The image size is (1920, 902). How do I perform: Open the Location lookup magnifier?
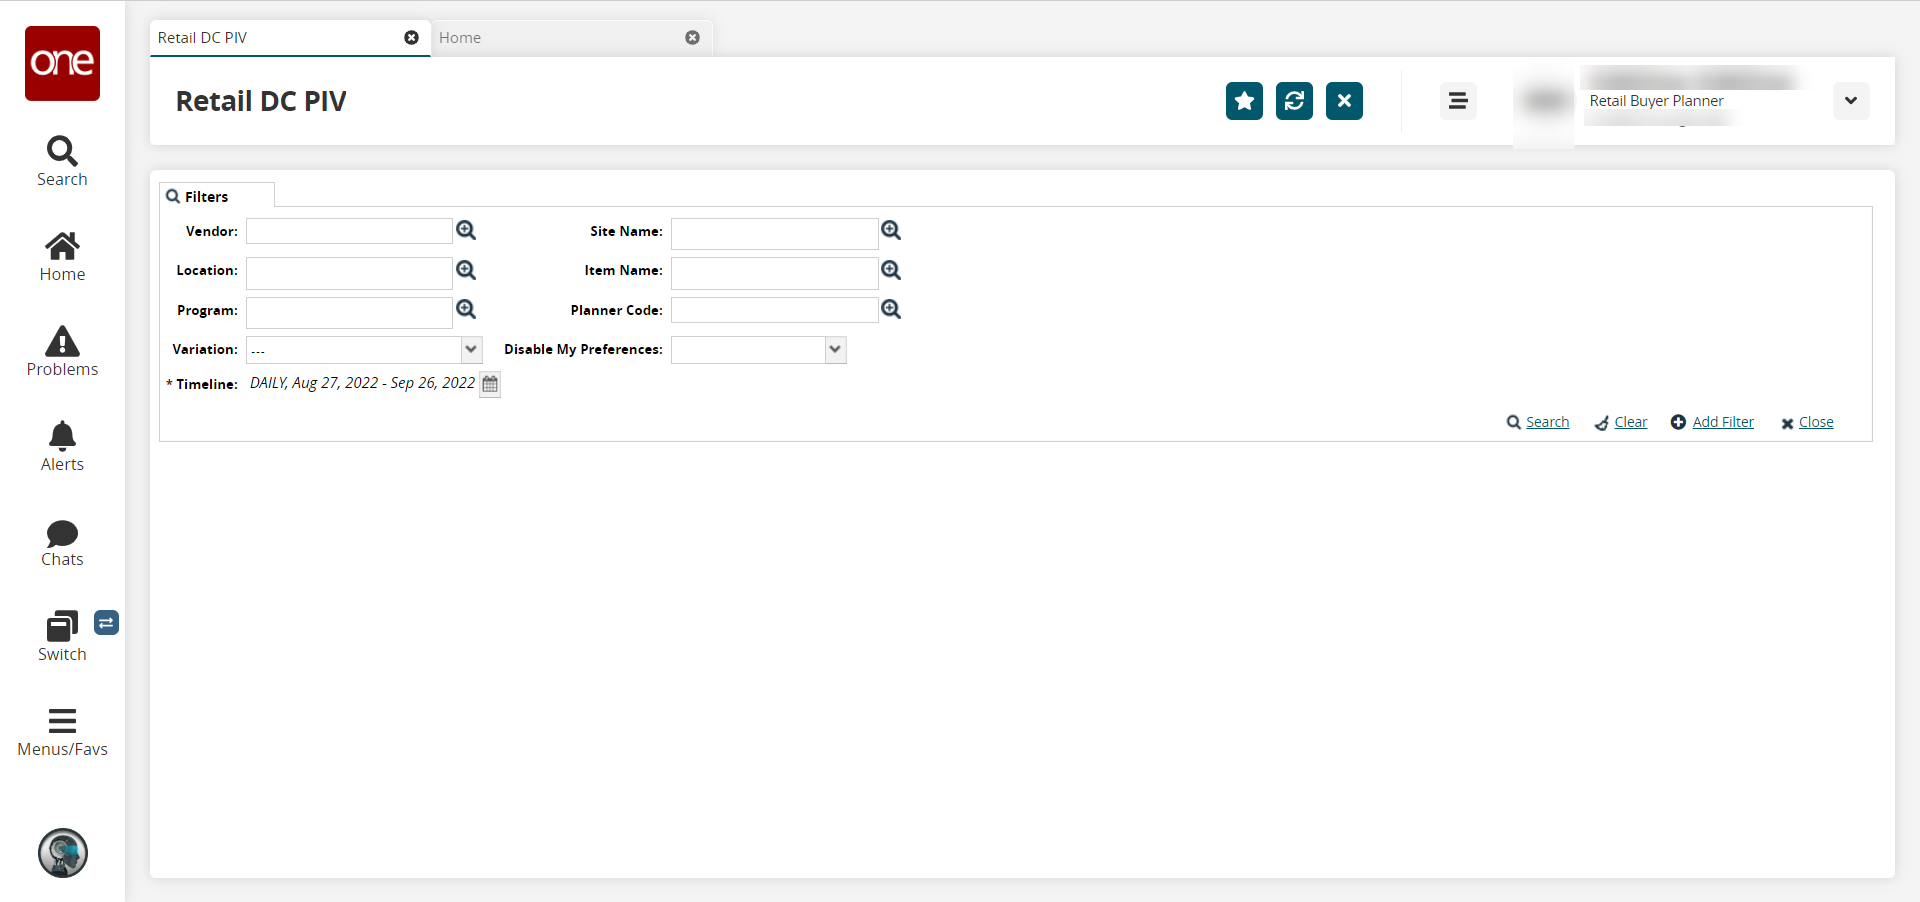coord(466,270)
